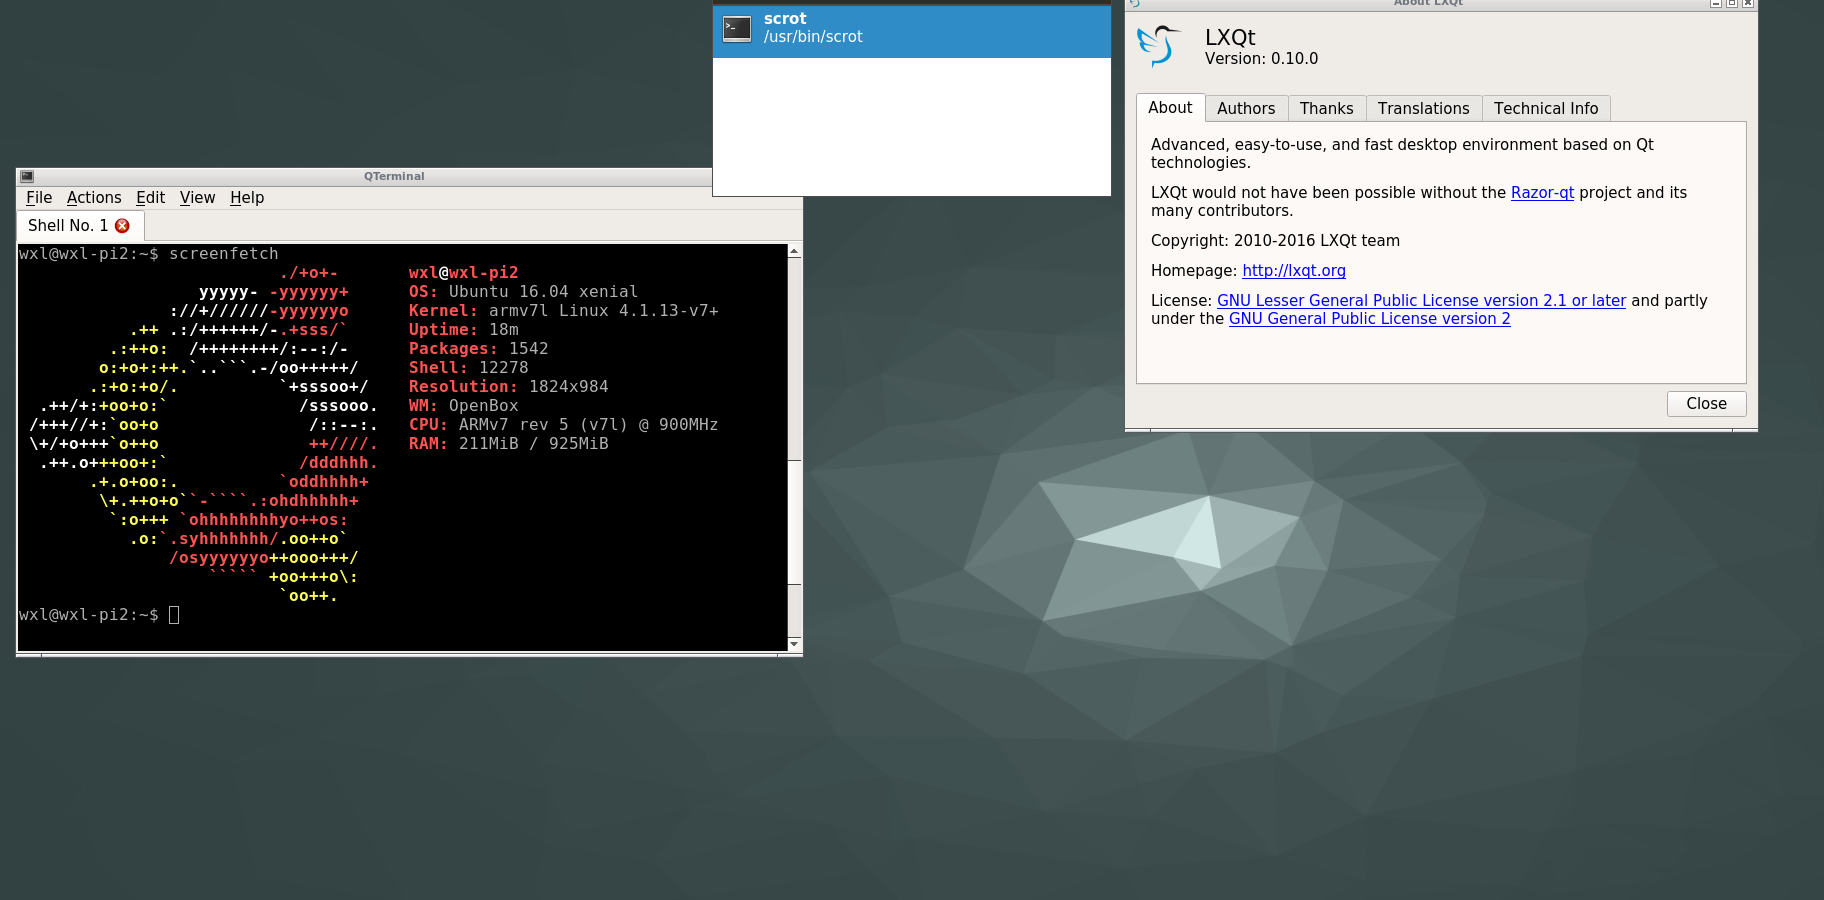1824x900 pixels.
Task: Click the 'Kernel: armv7l Linux 4.1.13-v7+' line
Action: pyautogui.click(x=563, y=311)
